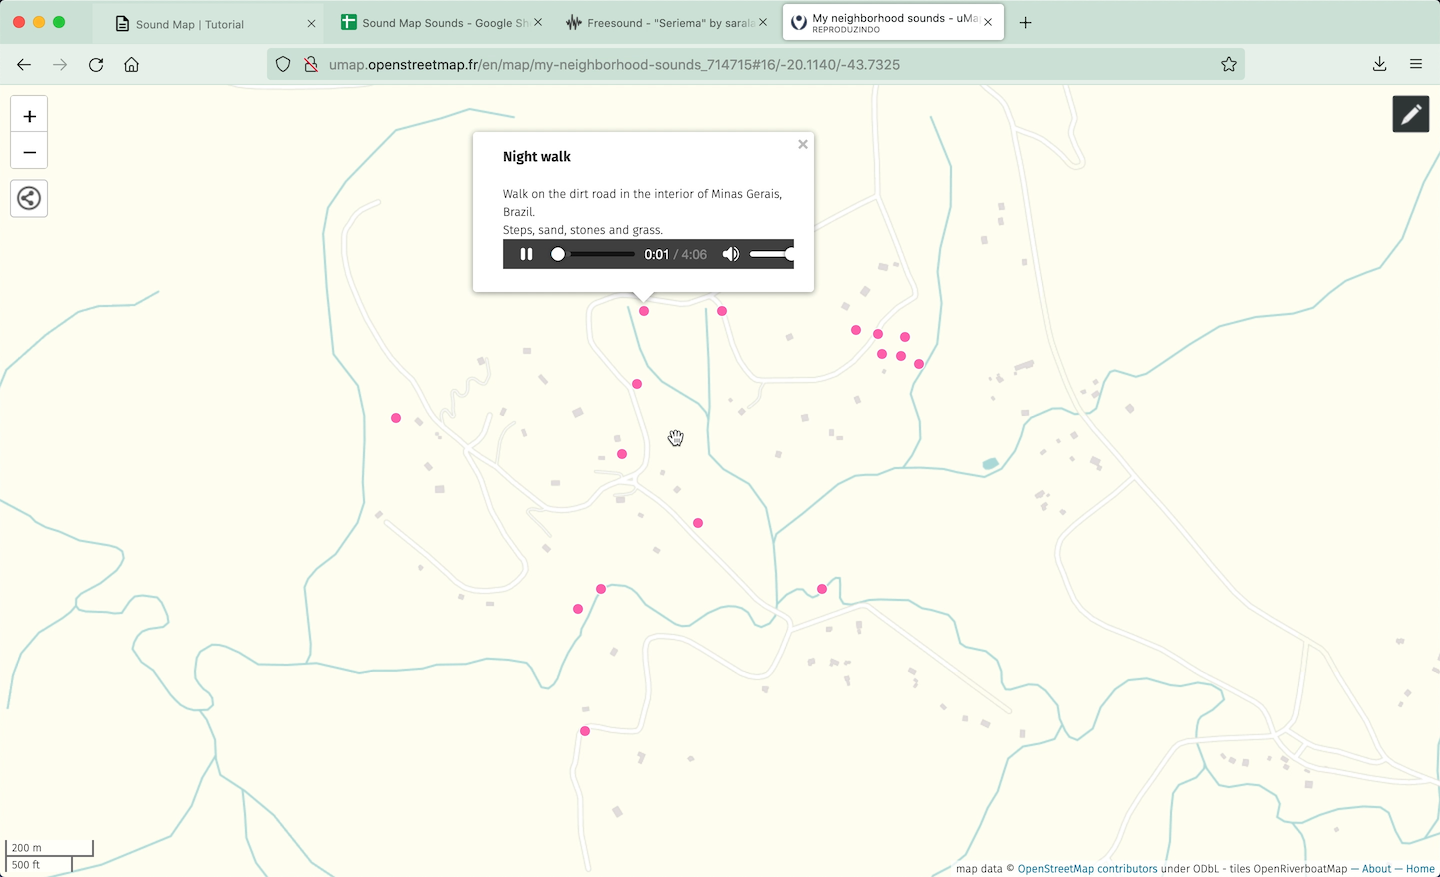Open the browser downloads panel
Viewport: 1440px width, 877px height.
(x=1379, y=64)
